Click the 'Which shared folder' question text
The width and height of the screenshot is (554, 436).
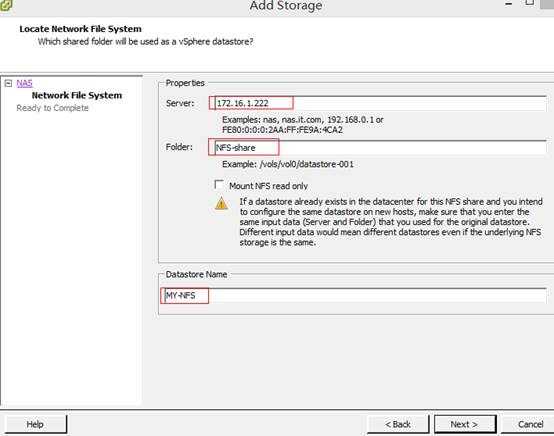[146, 42]
